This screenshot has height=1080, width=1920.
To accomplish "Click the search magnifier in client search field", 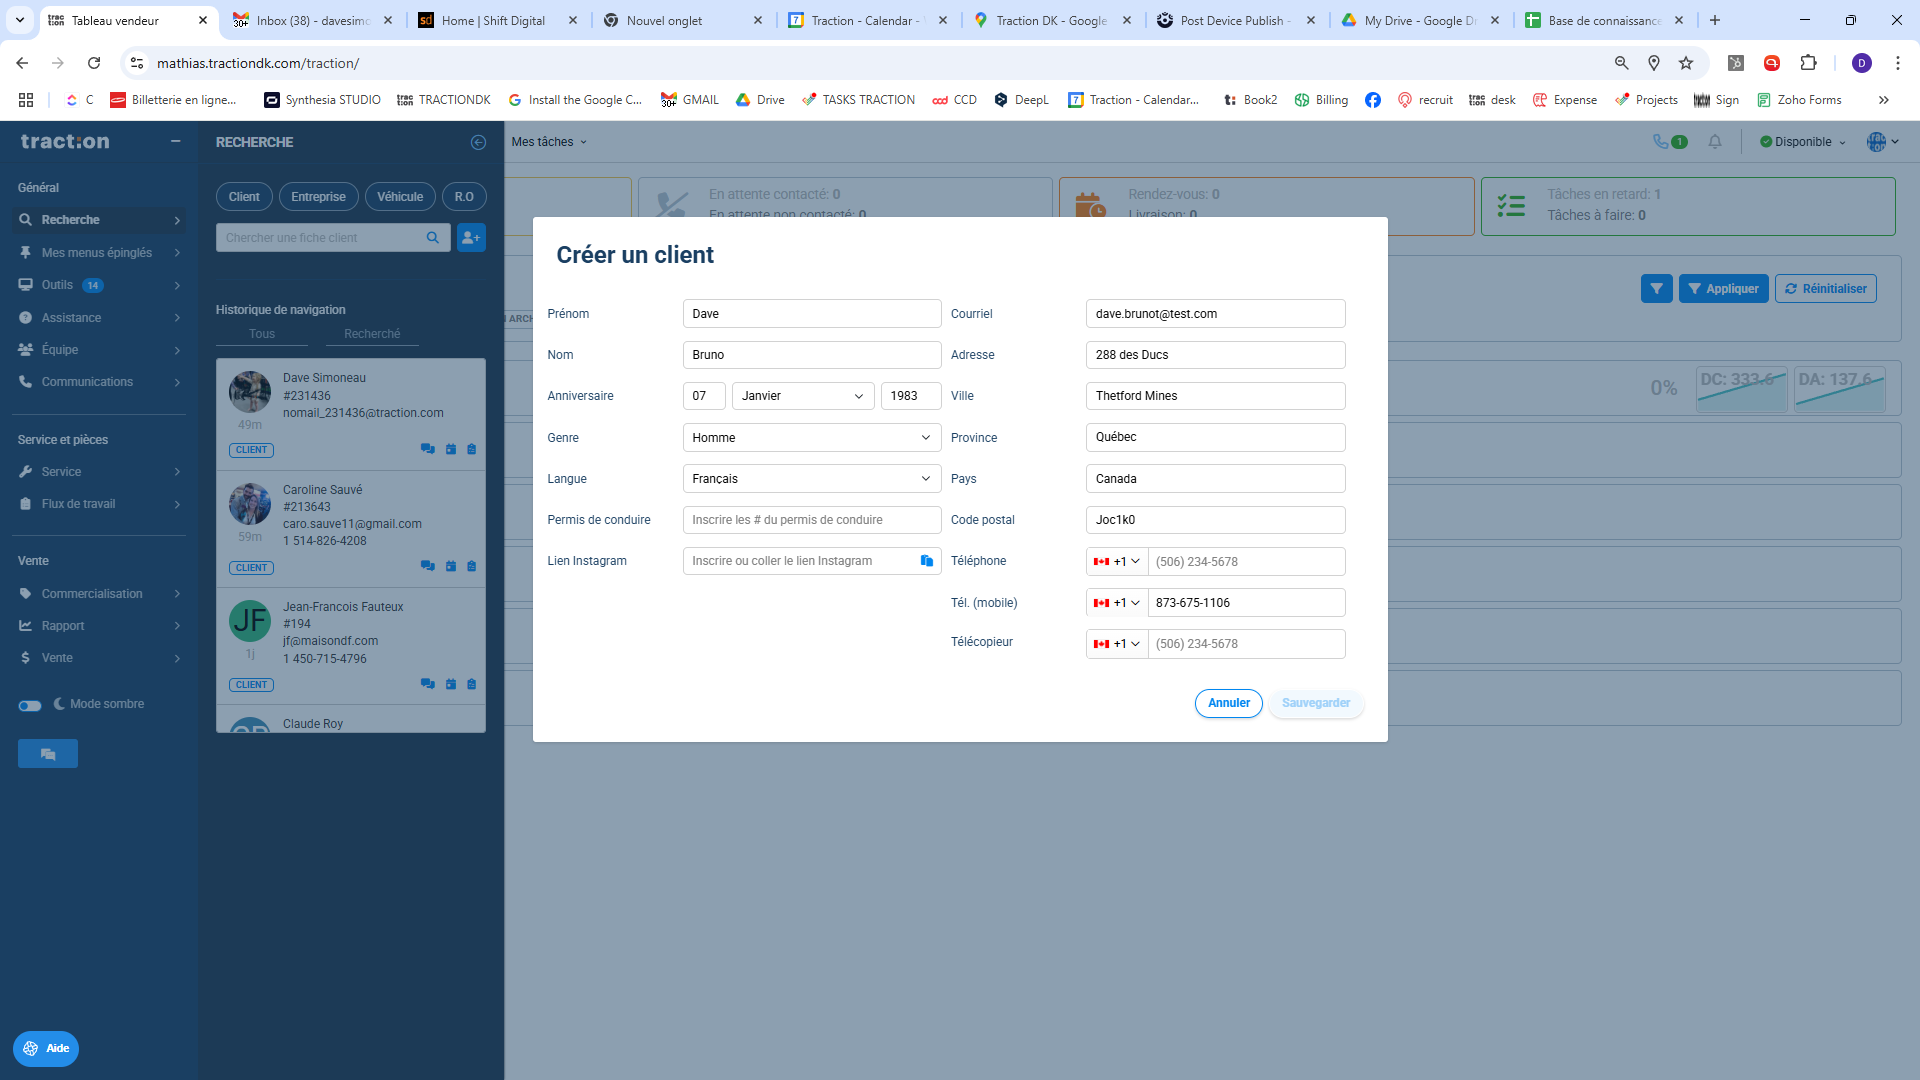I will coord(433,238).
